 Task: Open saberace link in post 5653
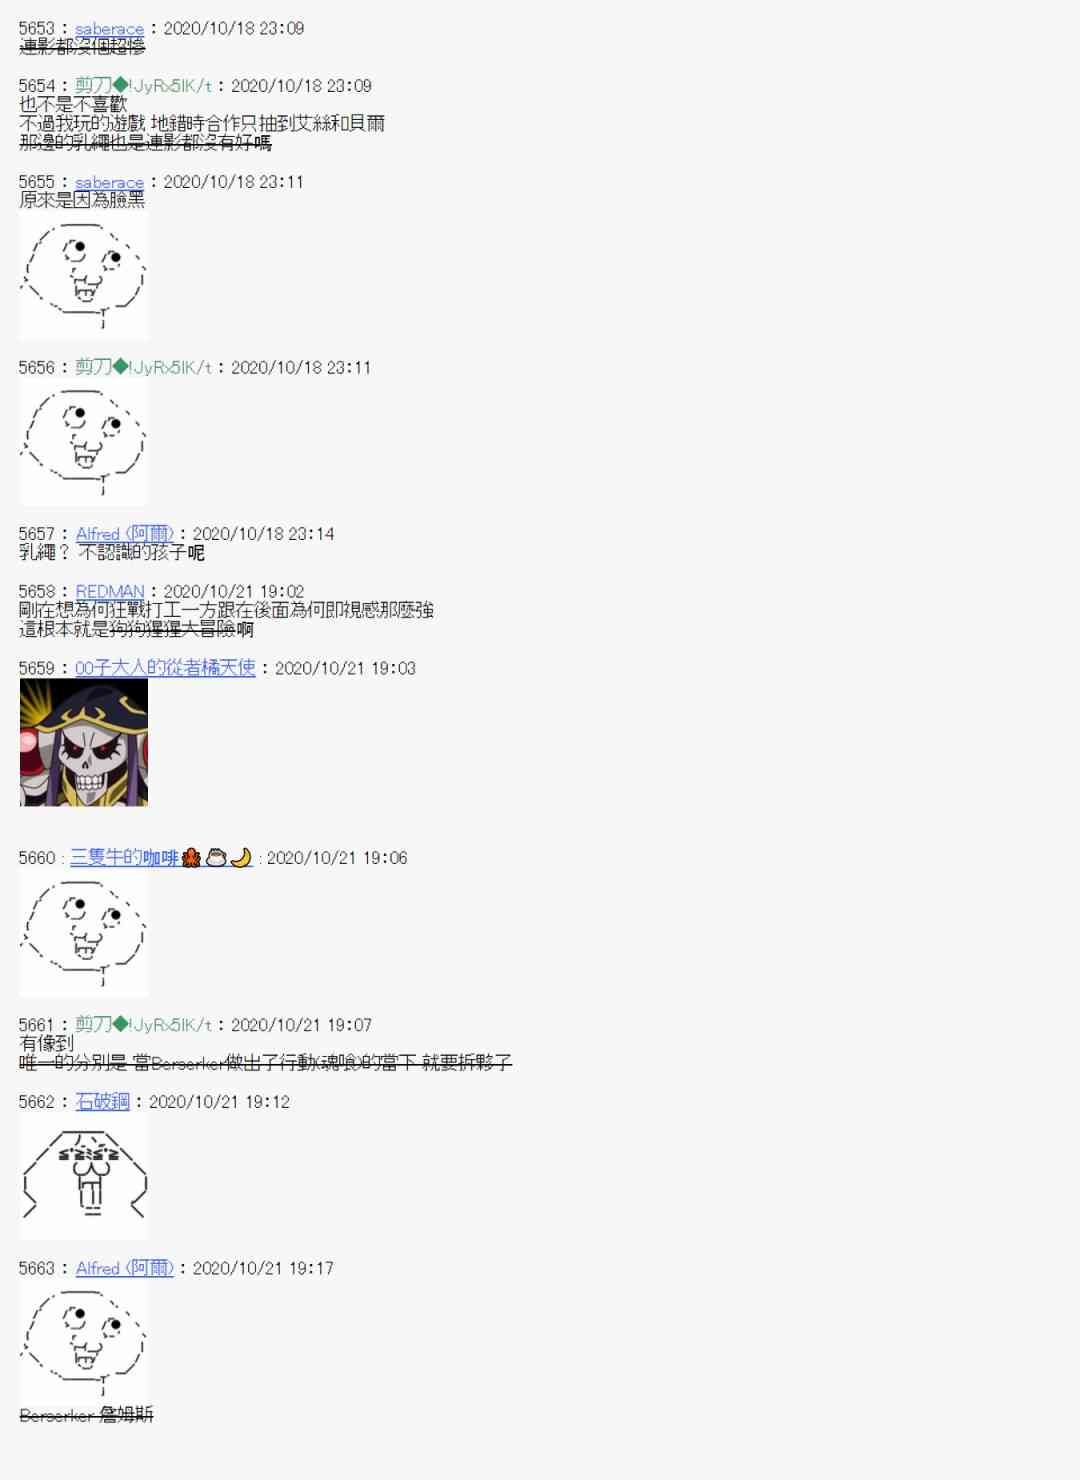tap(109, 29)
